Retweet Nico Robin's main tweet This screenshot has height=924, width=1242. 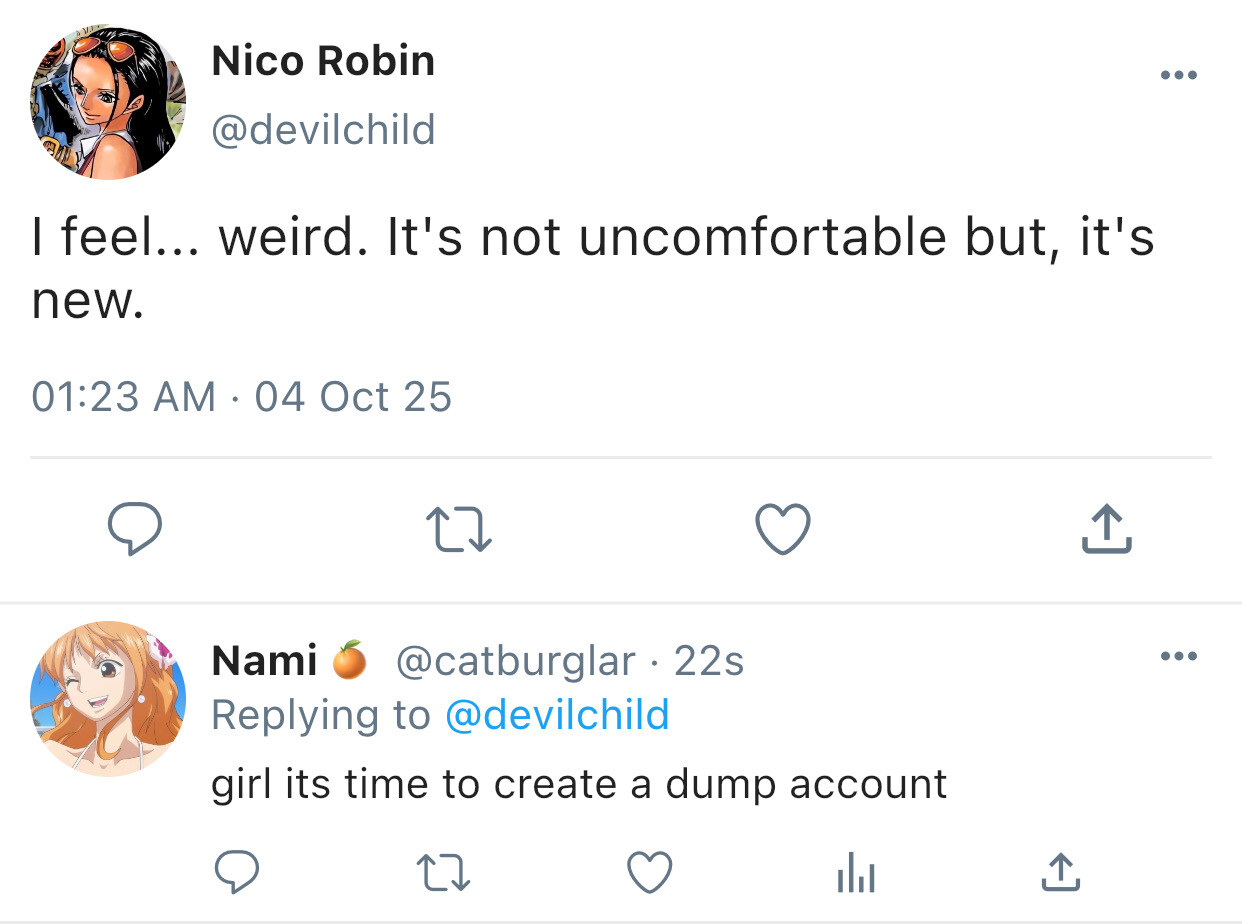(x=458, y=529)
